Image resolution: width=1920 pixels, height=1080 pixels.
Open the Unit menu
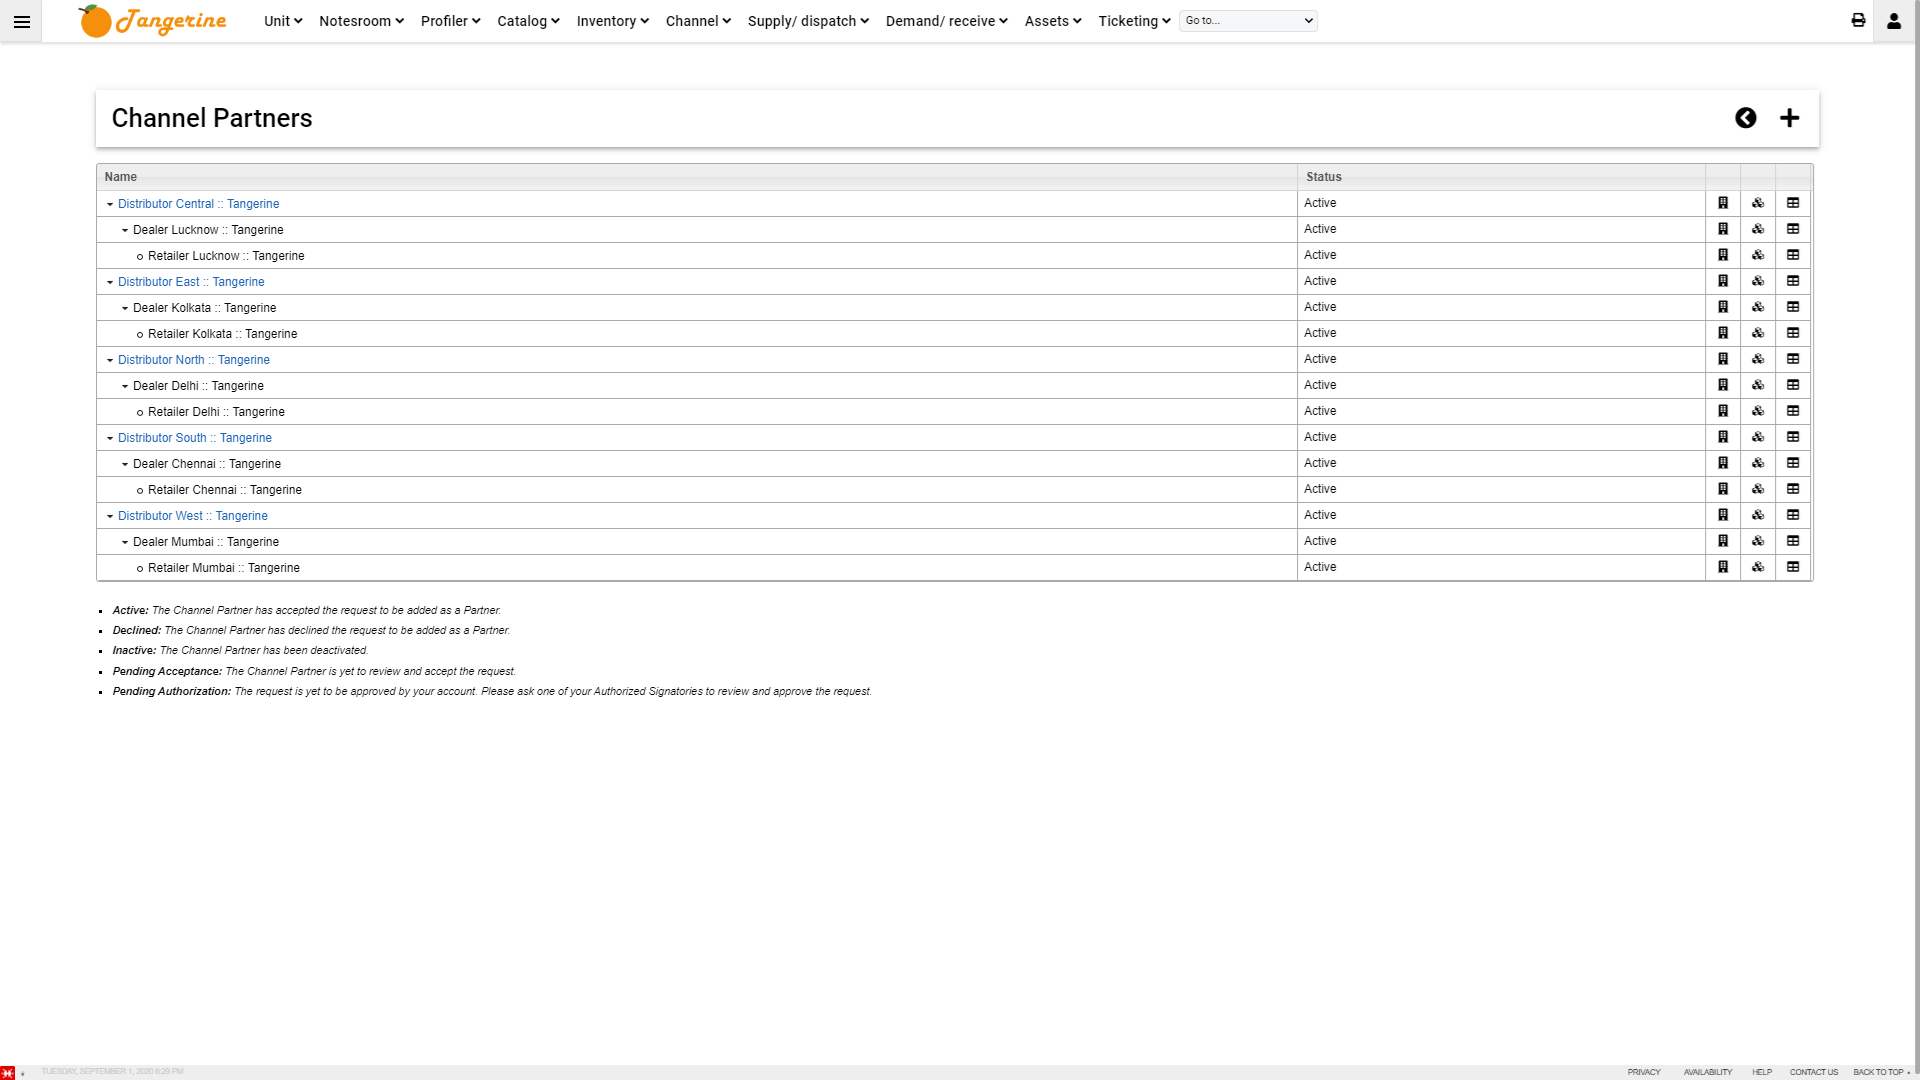(283, 21)
